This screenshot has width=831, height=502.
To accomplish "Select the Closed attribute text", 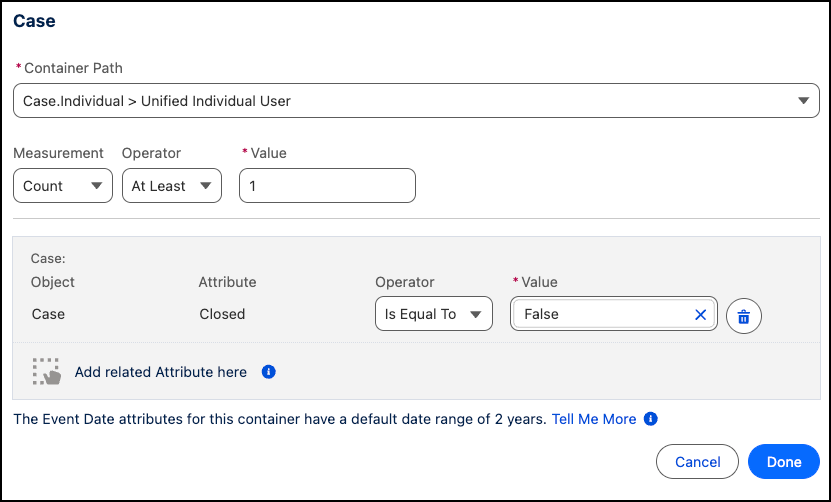I will tap(222, 314).
